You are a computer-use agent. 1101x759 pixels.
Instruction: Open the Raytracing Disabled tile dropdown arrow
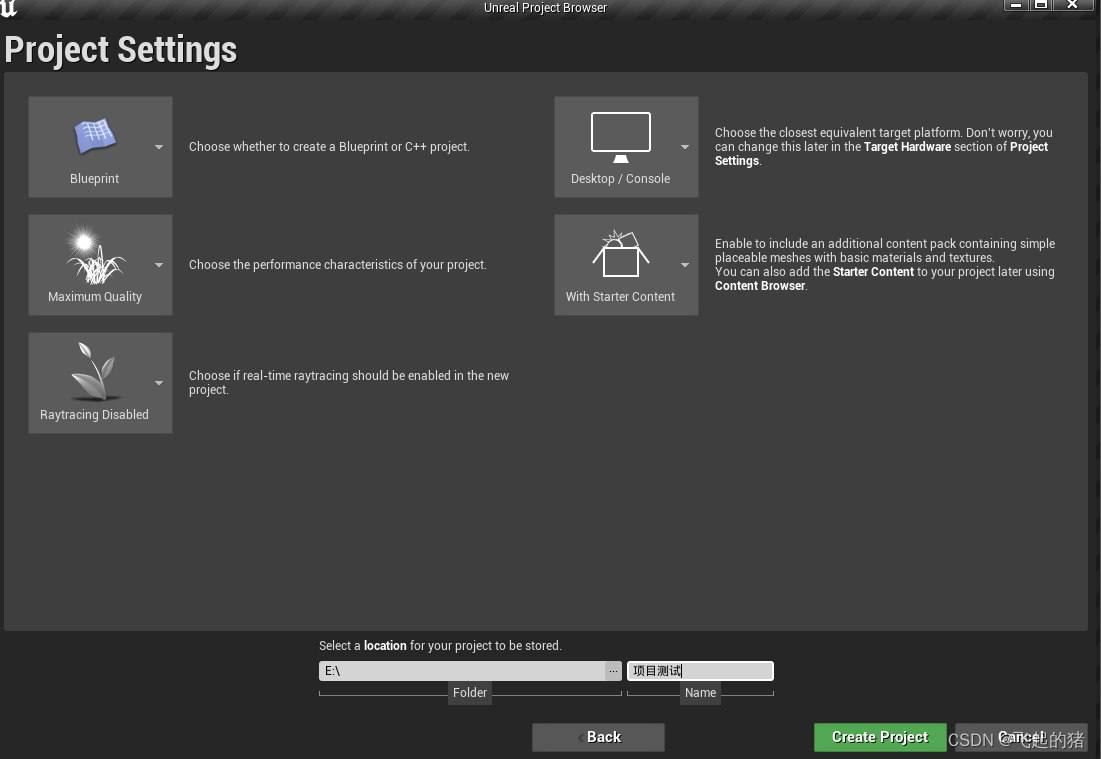coord(159,383)
